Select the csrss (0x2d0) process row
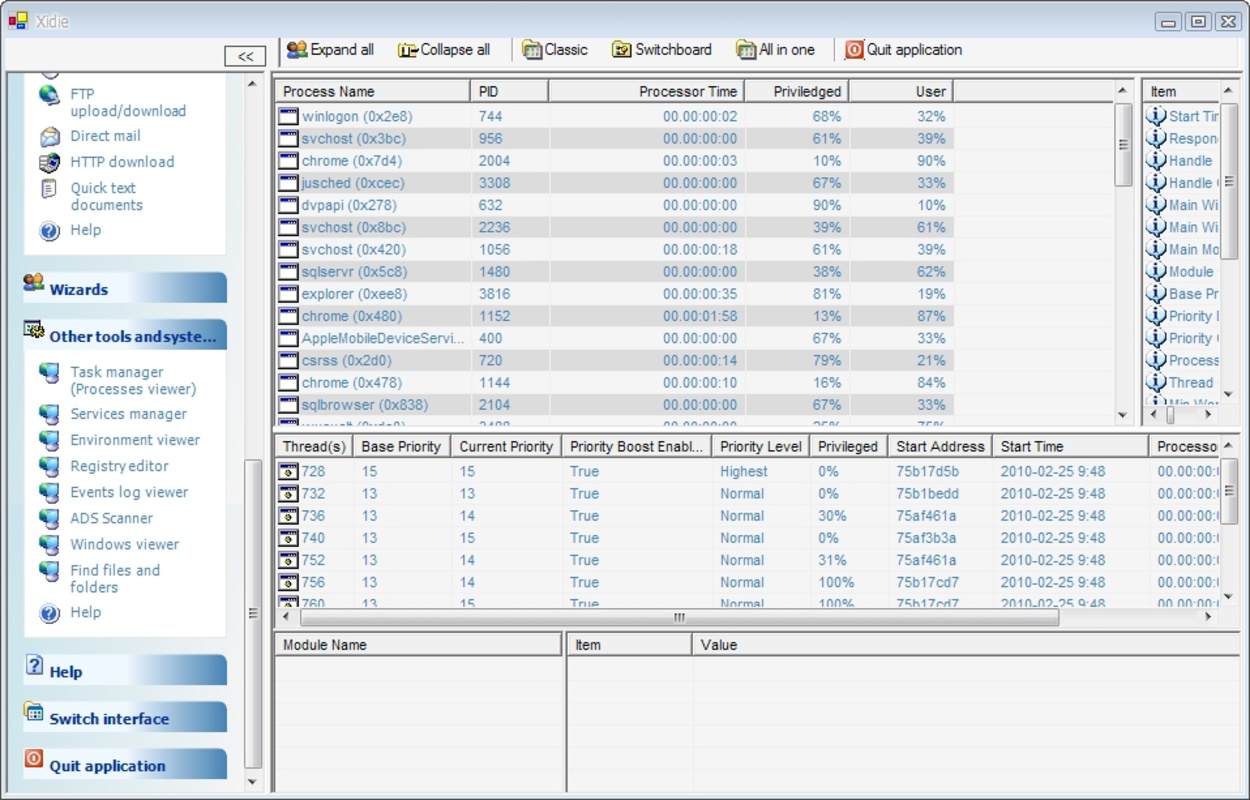 pos(615,360)
